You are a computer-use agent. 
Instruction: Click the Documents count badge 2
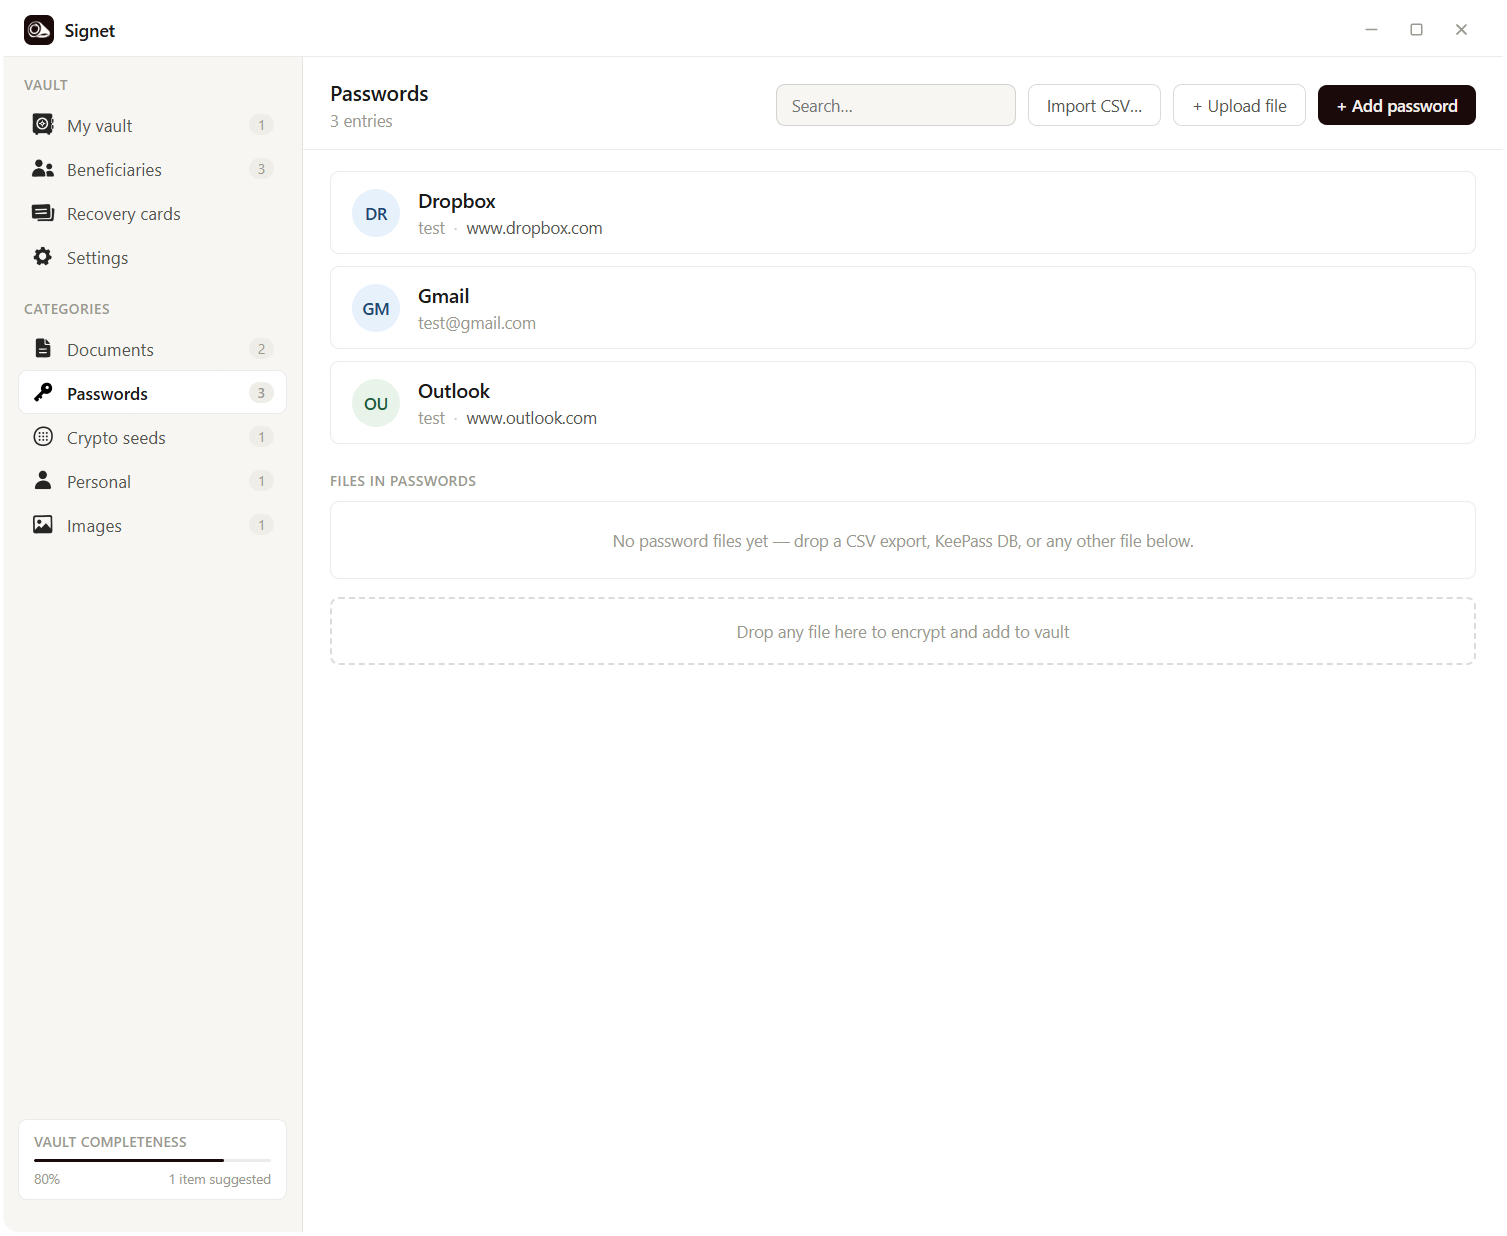point(261,349)
